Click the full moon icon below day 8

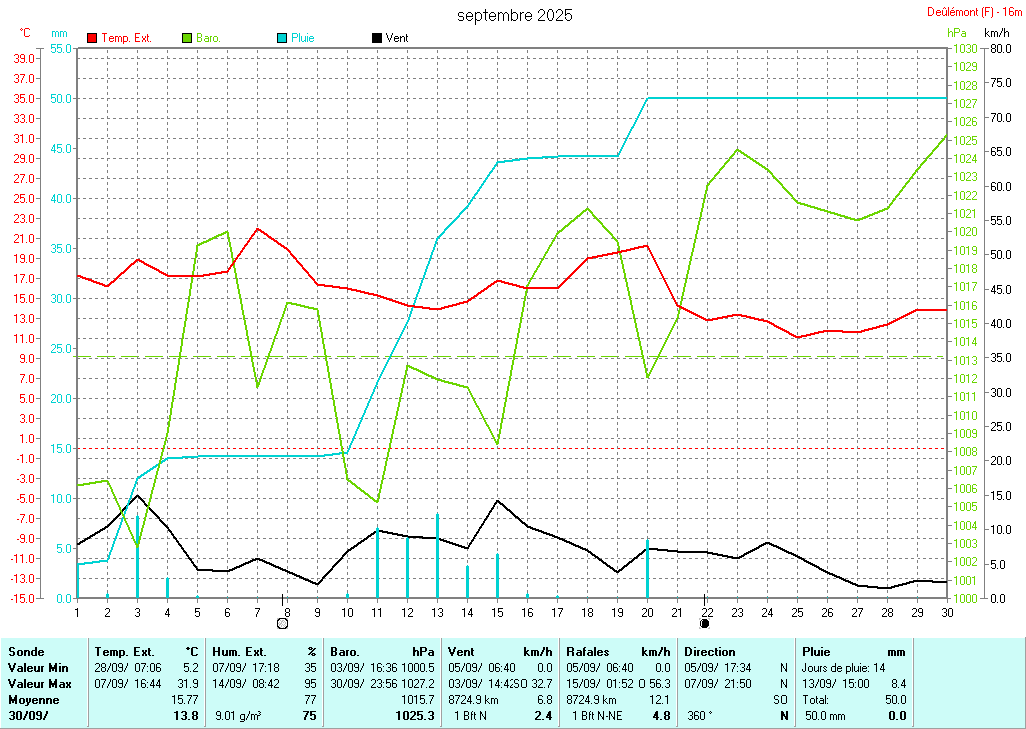pos(282,624)
